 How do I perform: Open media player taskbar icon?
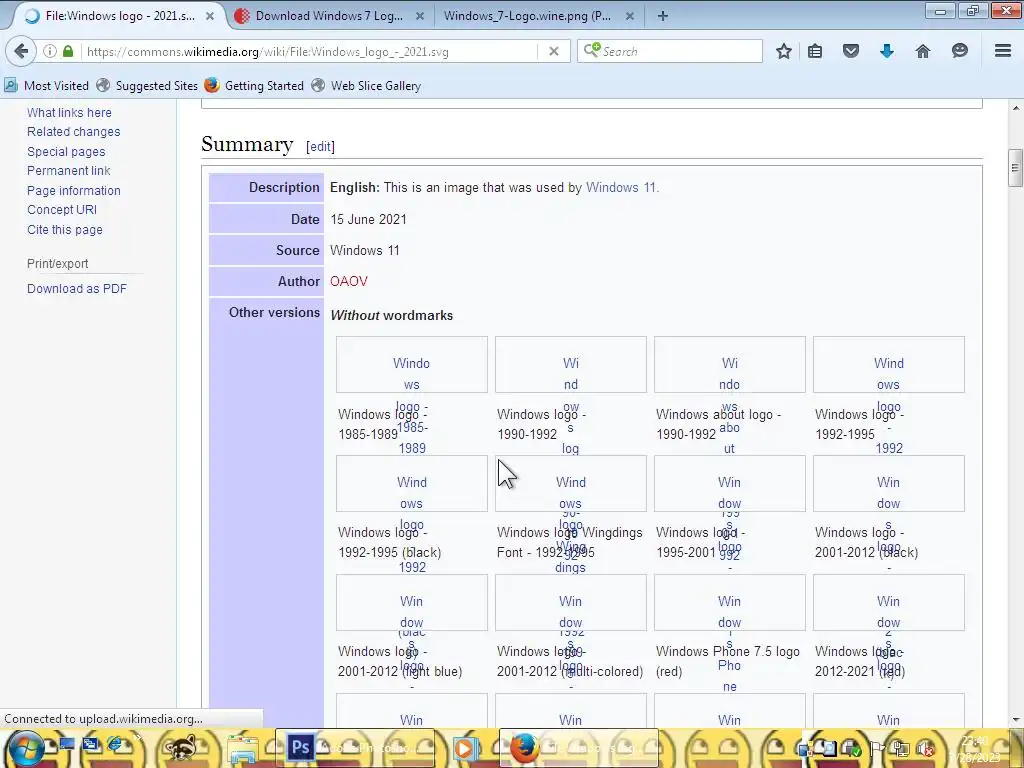(465, 748)
